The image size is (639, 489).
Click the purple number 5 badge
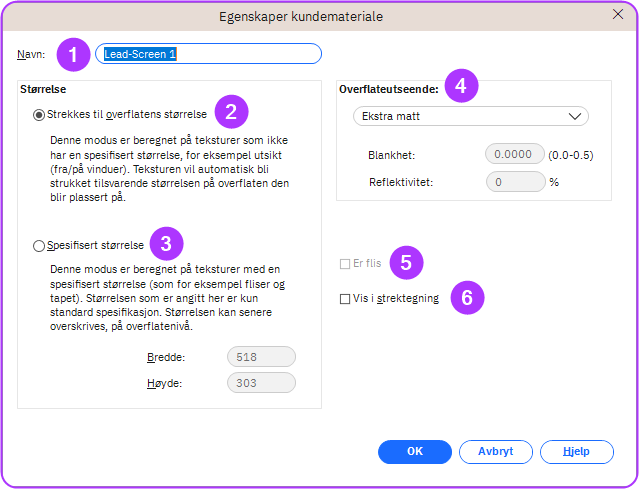pos(405,264)
